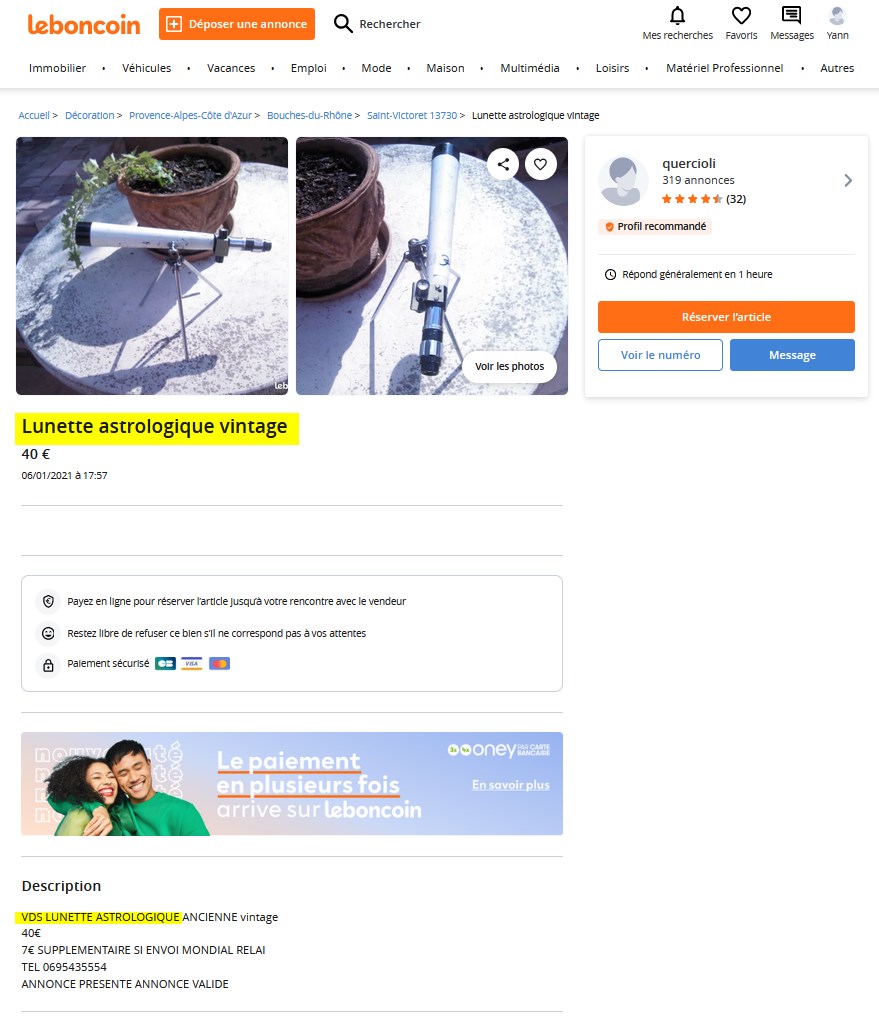The height and width of the screenshot is (1029, 879).
Task: Click seller quercioli avatar
Action: click(x=623, y=180)
